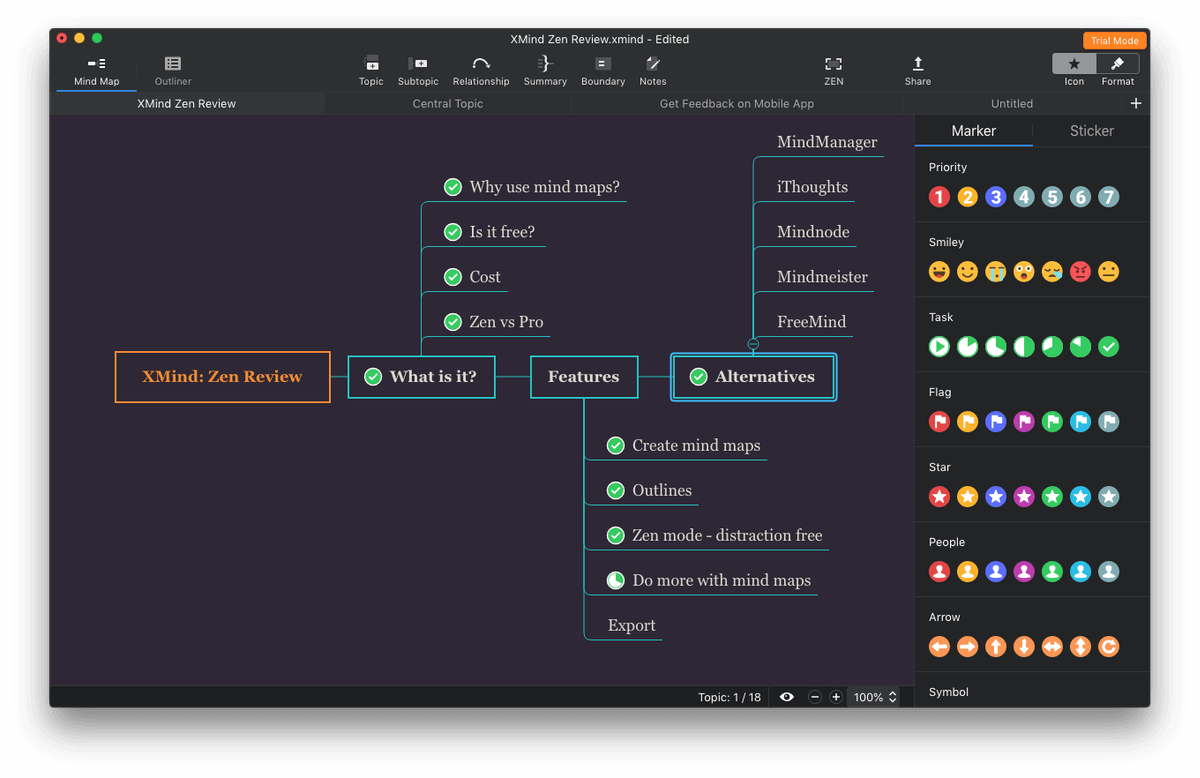Select the FreeMind subtopic

click(x=811, y=322)
